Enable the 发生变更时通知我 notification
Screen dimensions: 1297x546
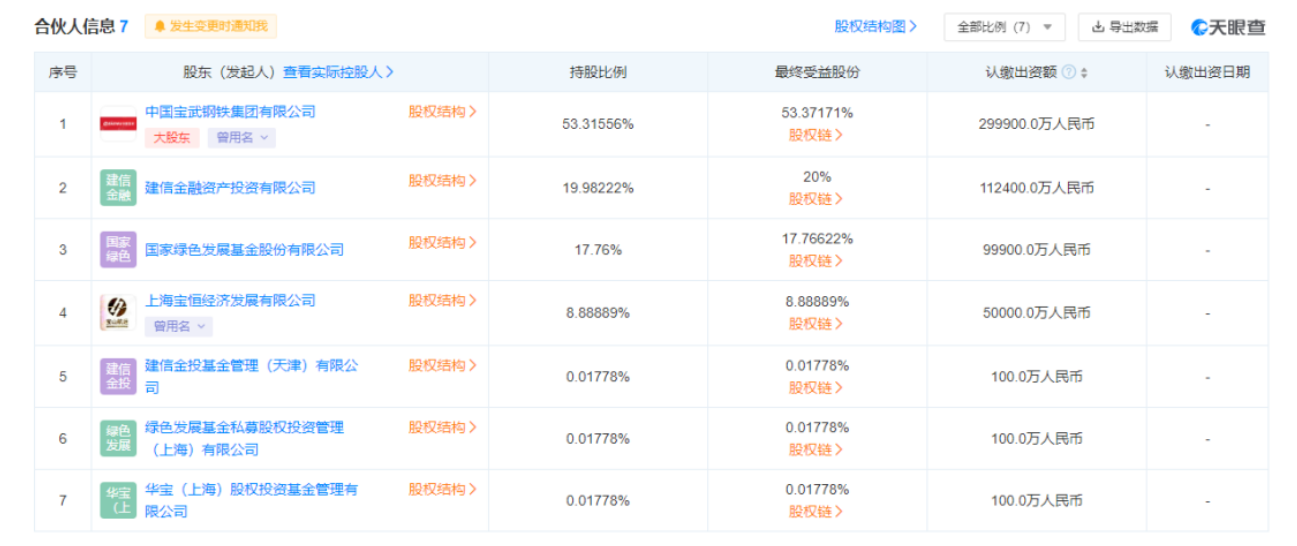210,26
